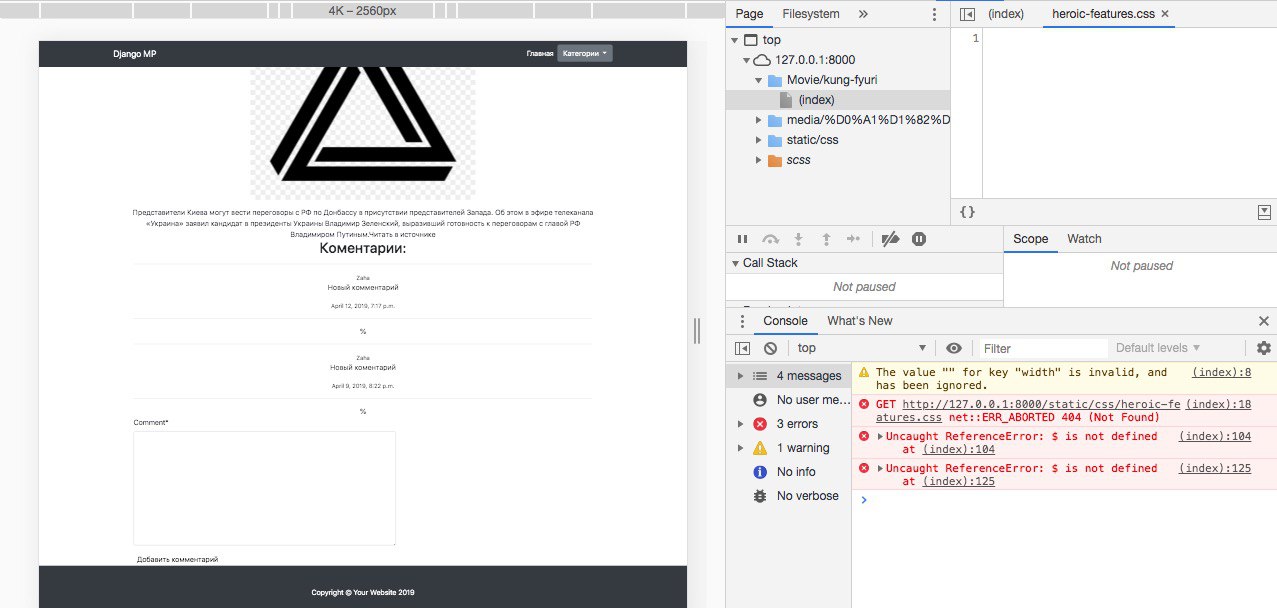Close the heroic-features.css tab
The width and height of the screenshot is (1277, 608).
(x=1165, y=14)
